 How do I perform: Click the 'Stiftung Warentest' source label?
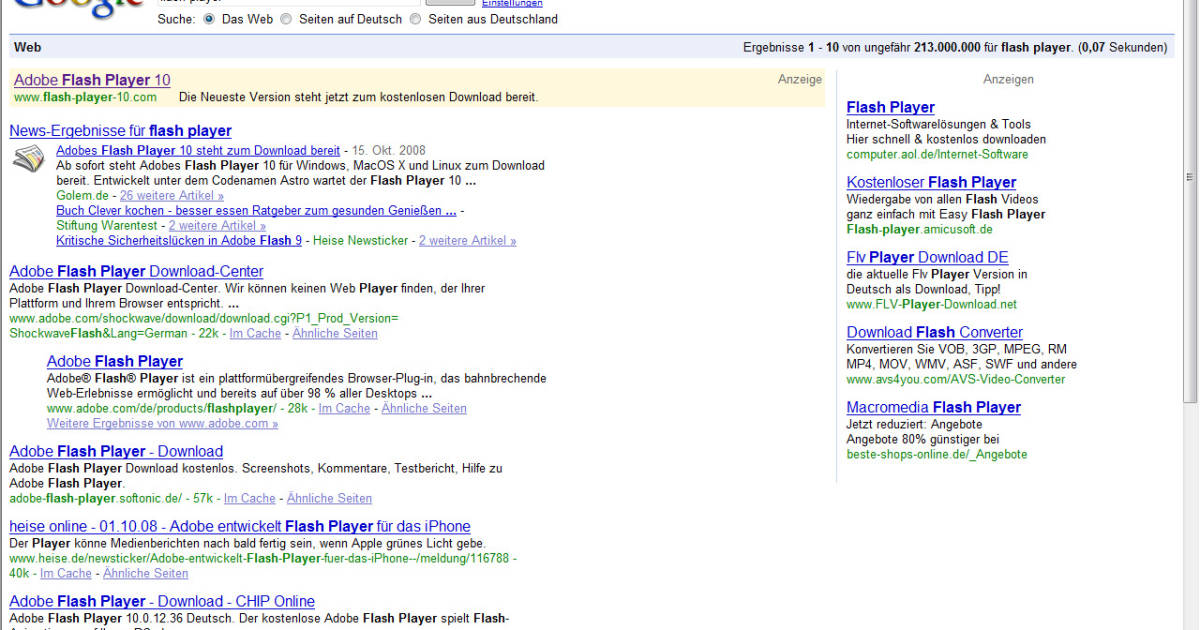click(107, 225)
